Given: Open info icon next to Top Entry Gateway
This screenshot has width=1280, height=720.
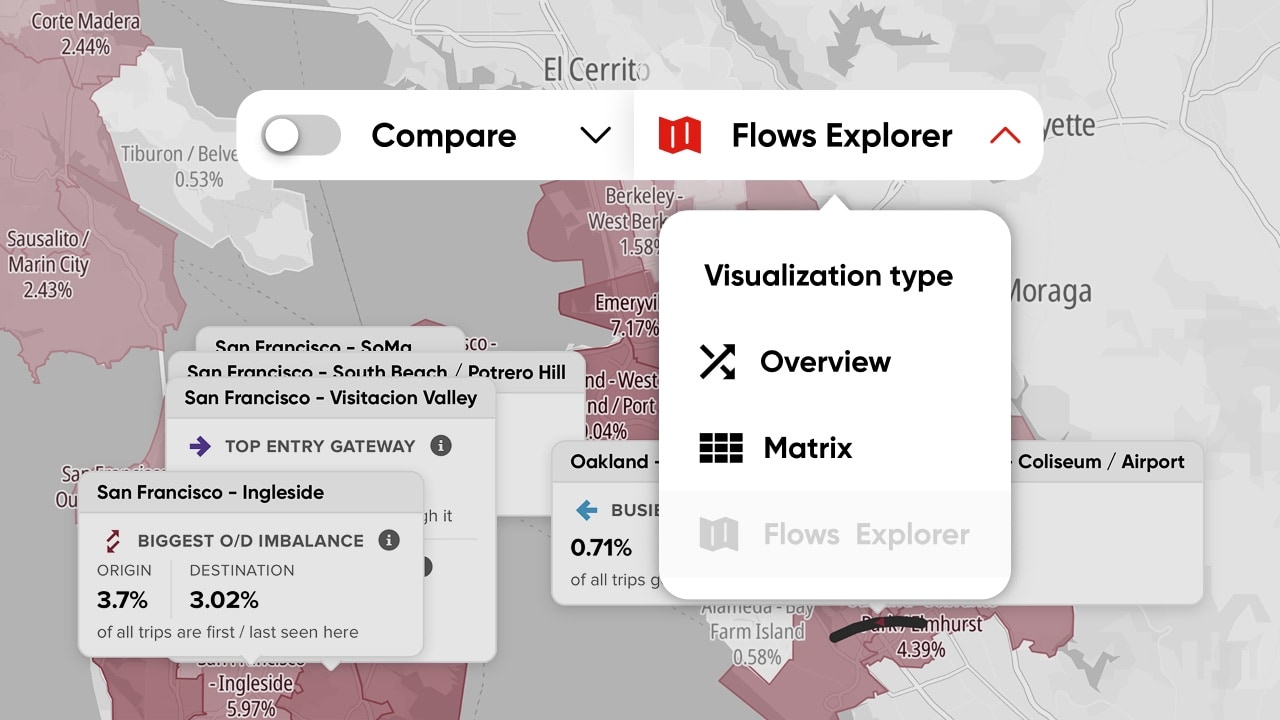Looking at the screenshot, I should coord(440,445).
